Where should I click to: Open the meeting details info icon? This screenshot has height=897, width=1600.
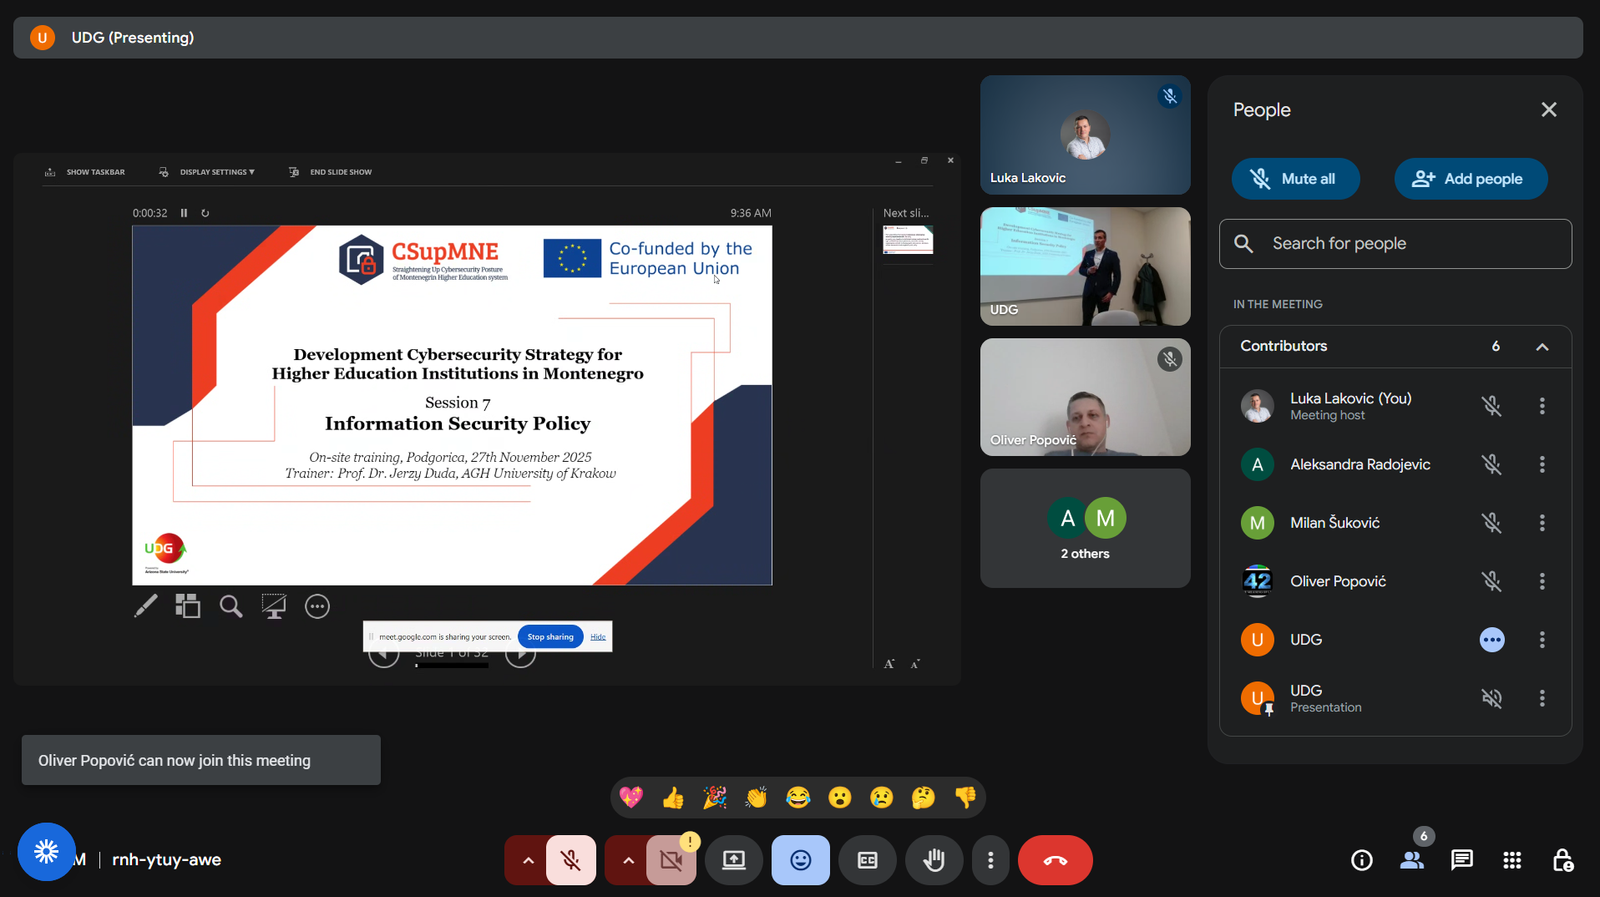(x=1362, y=860)
